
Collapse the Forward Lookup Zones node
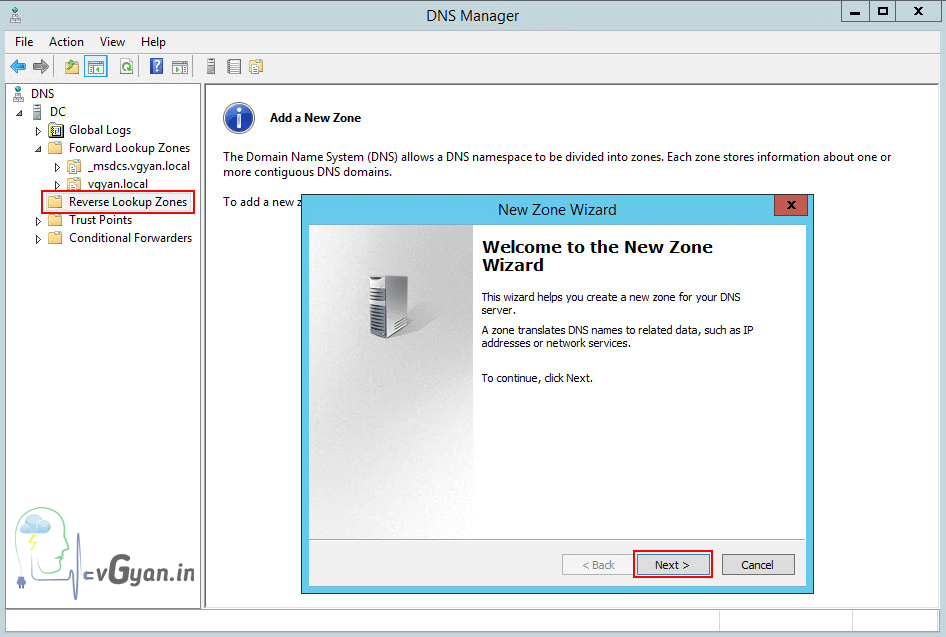[x=39, y=148]
